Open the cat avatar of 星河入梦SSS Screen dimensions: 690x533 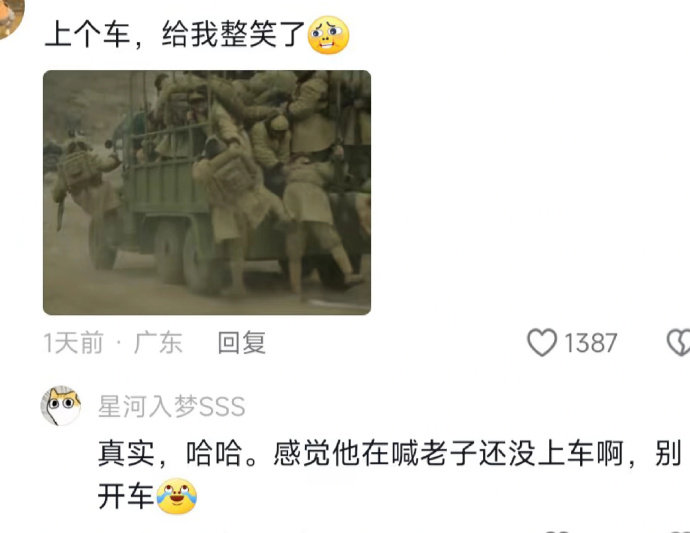coord(61,406)
